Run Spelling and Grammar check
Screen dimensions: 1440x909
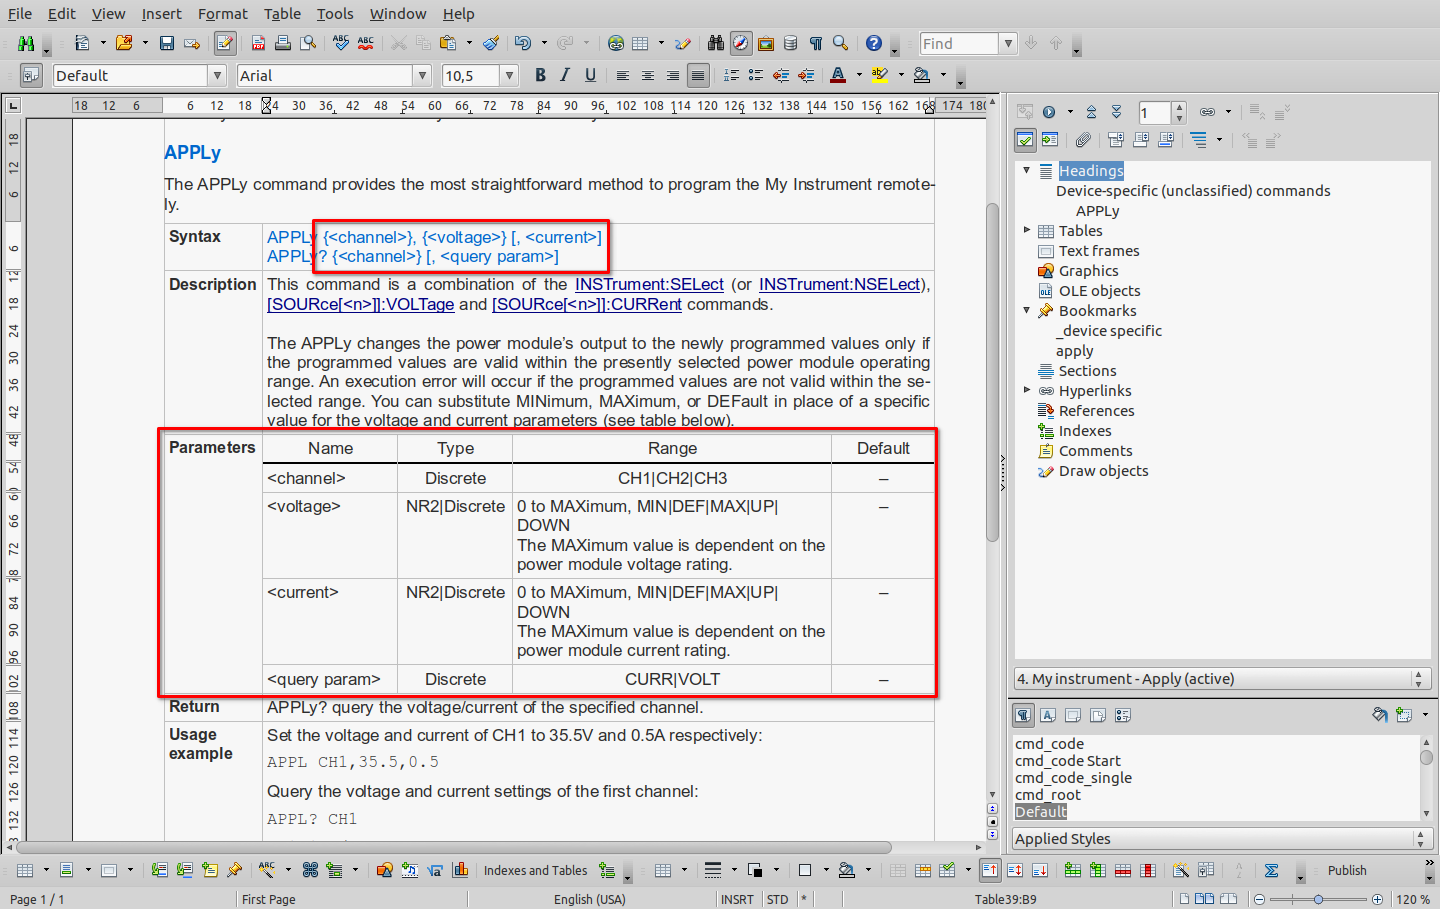pos(341,43)
